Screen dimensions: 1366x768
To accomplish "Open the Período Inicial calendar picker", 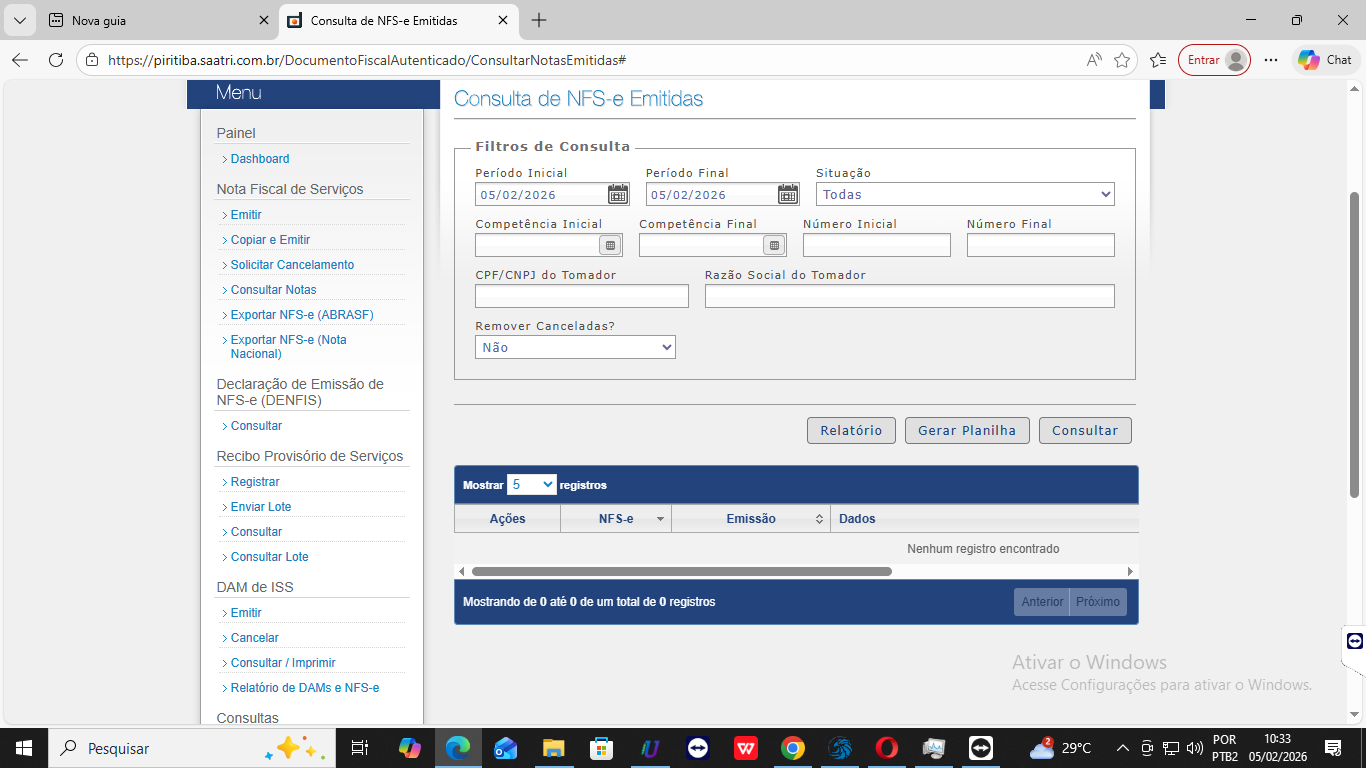I will tap(618, 194).
